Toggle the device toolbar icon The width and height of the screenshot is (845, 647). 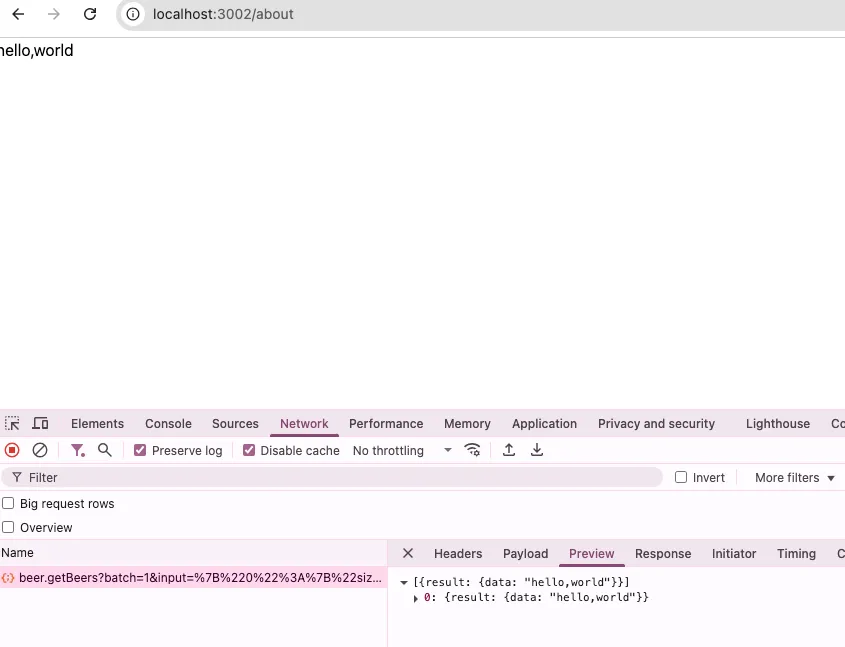click(x=40, y=423)
